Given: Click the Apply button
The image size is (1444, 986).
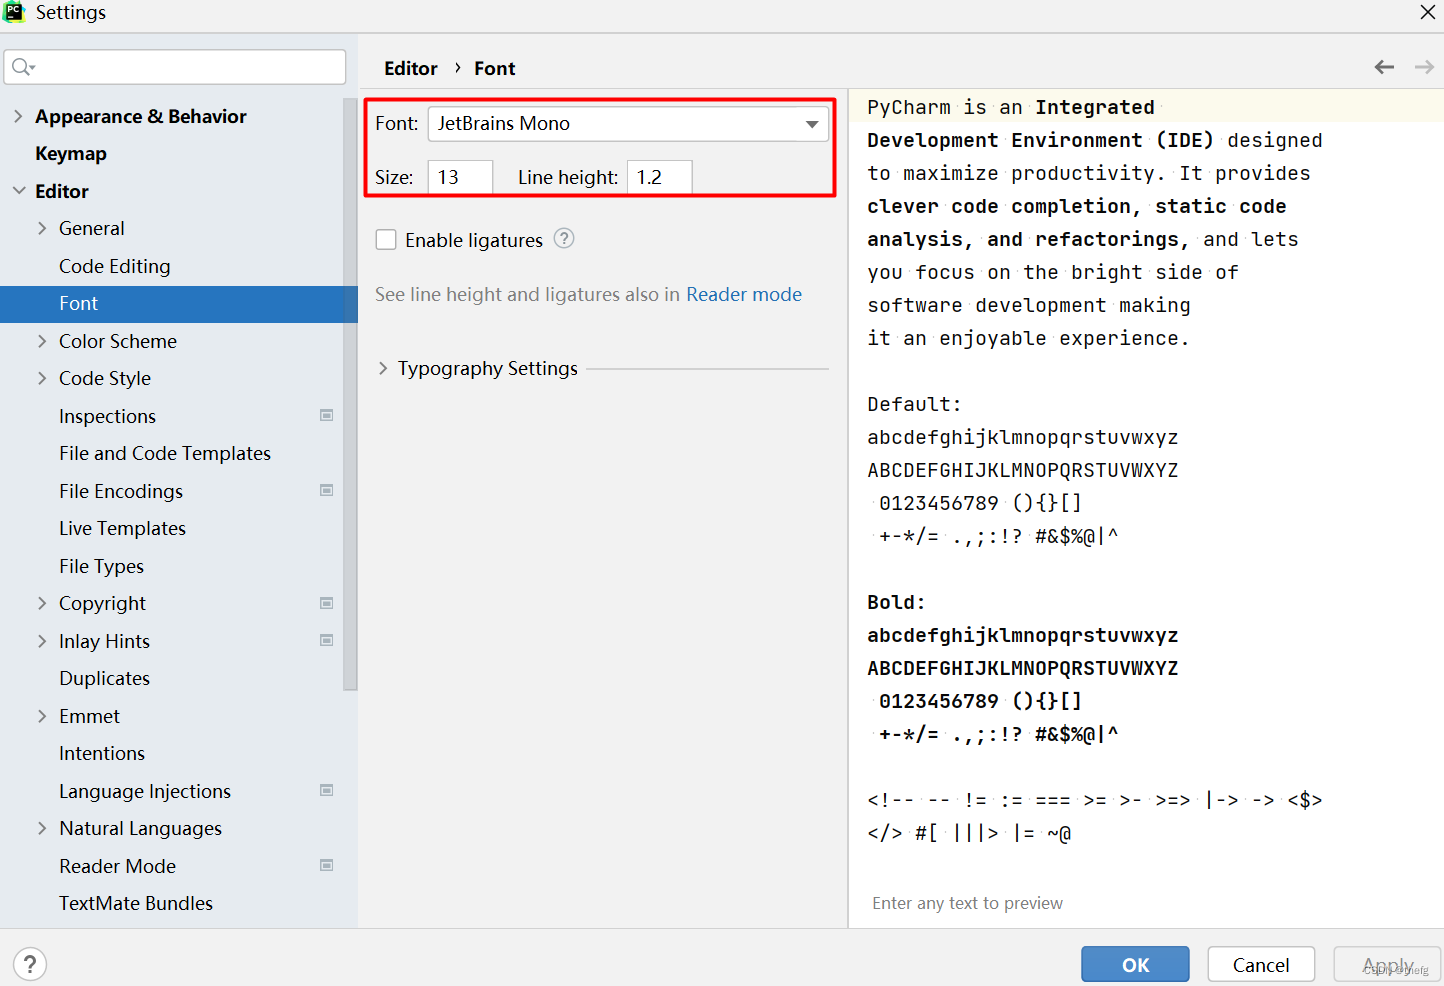Looking at the screenshot, I should [1387, 964].
